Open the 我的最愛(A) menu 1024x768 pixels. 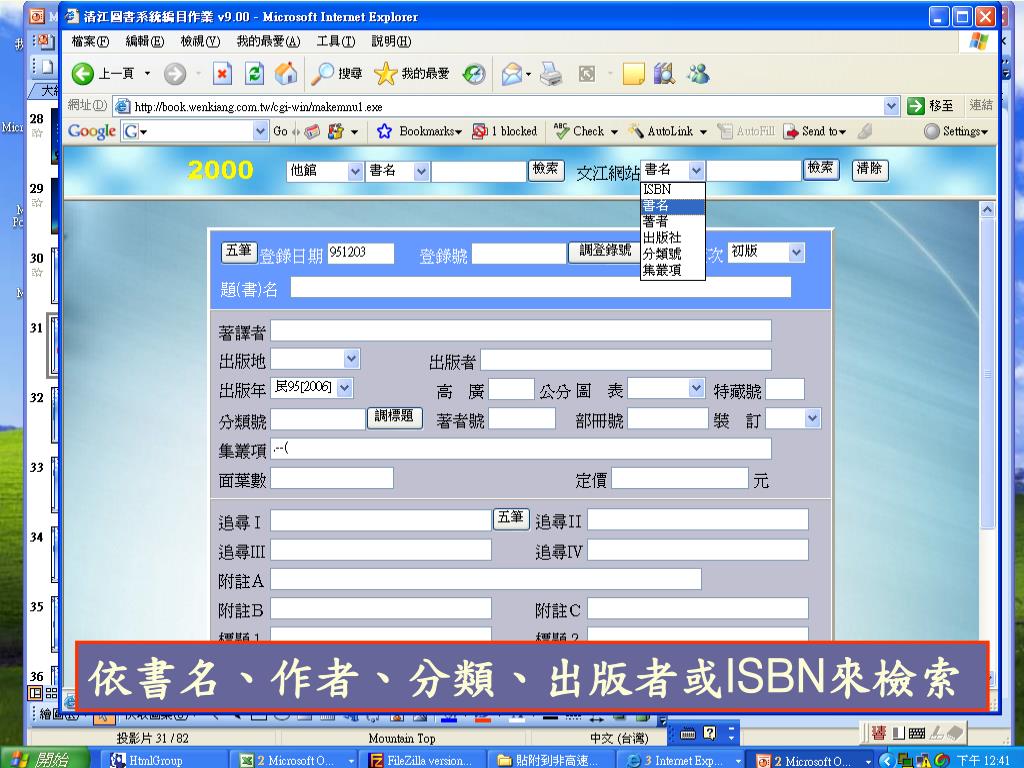coord(268,42)
